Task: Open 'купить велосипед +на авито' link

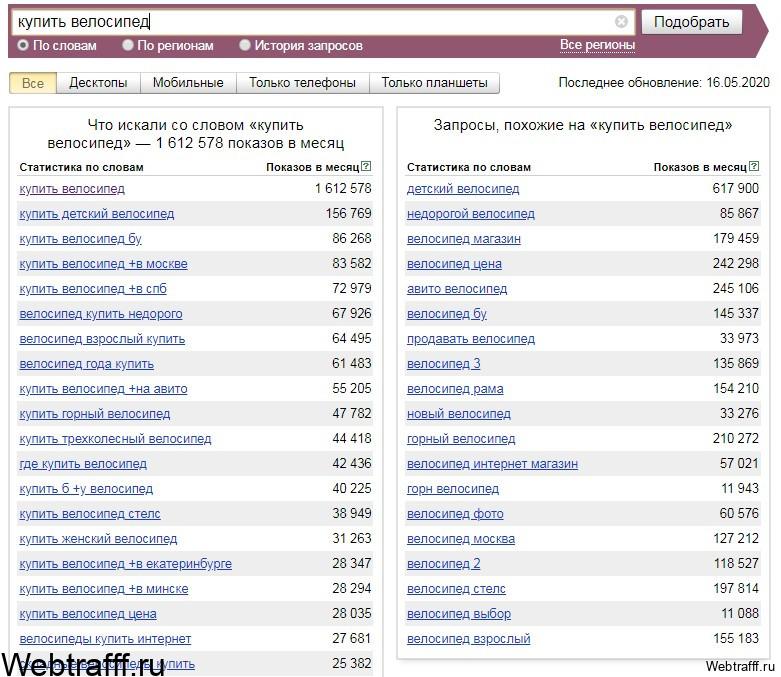Action: [x=103, y=389]
